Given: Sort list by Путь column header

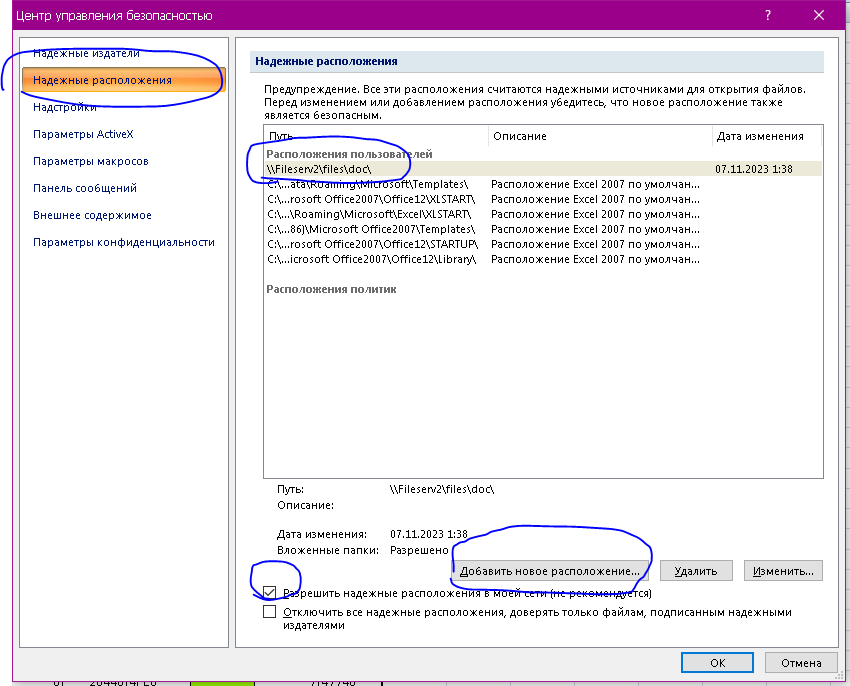Looking at the screenshot, I should pyautogui.click(x=376, y=136).
